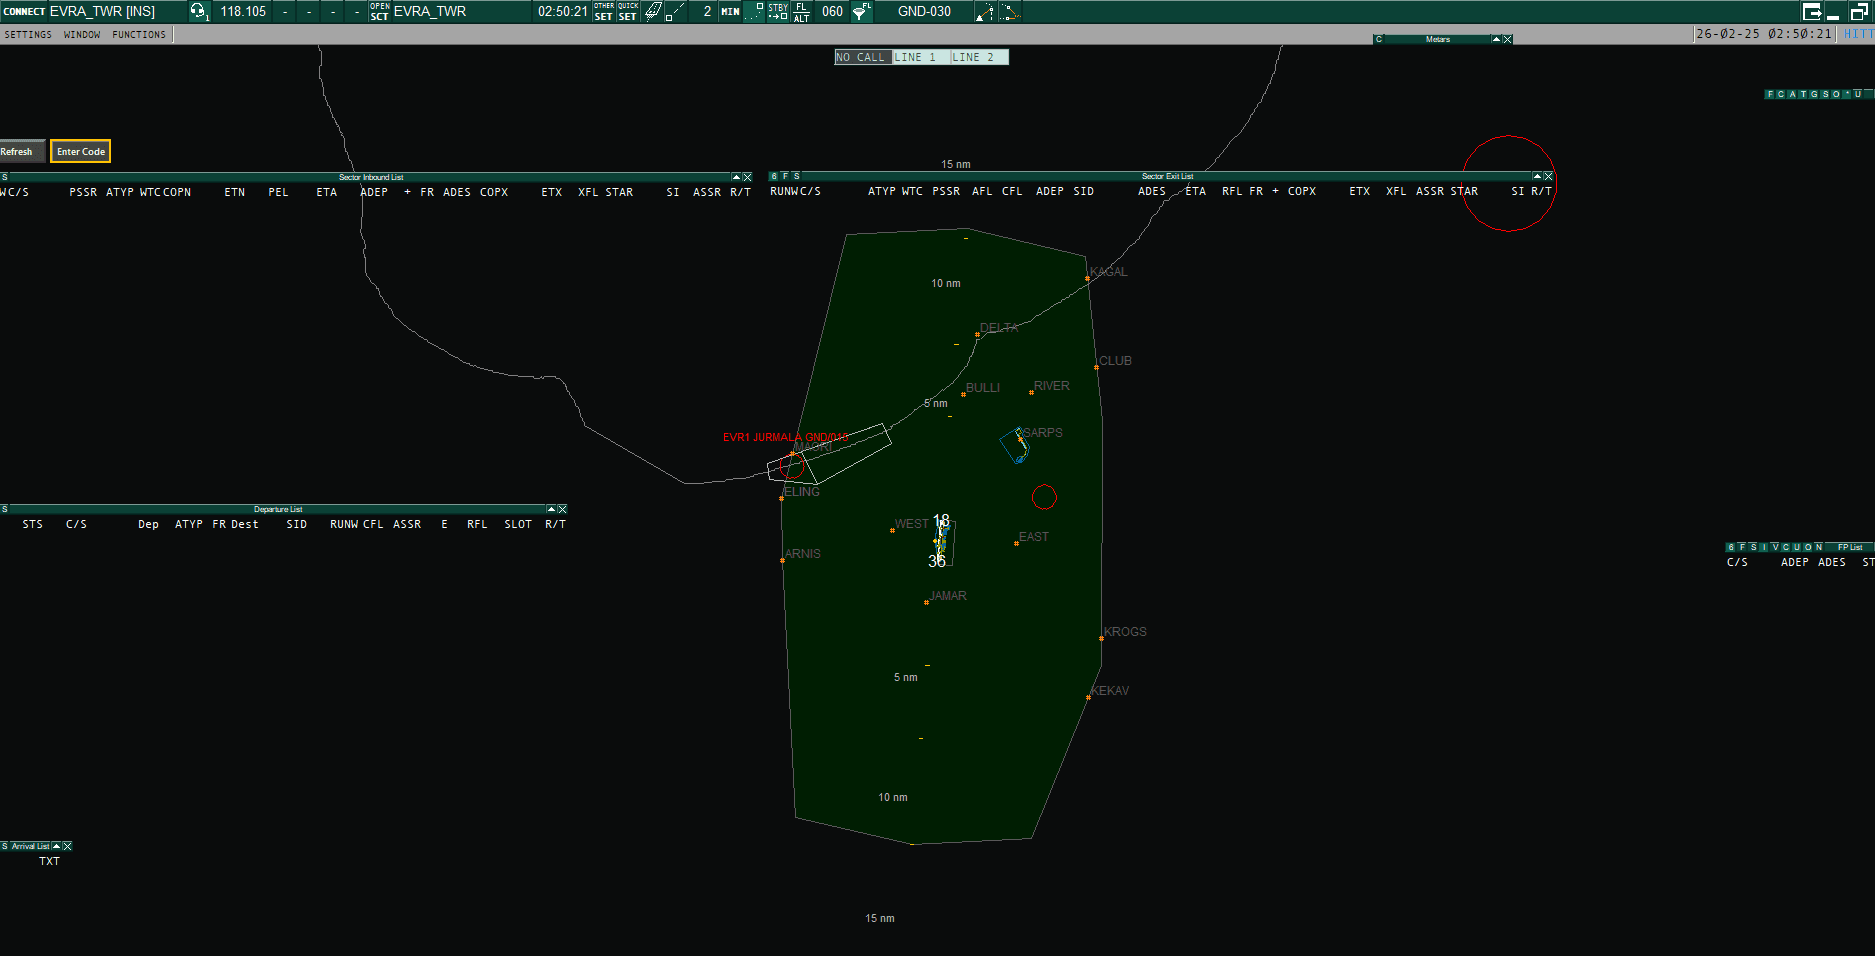Collapse the Arrival List window
Image resolution: width=1875 pixels, height=956 pixels.
point(56,846)
